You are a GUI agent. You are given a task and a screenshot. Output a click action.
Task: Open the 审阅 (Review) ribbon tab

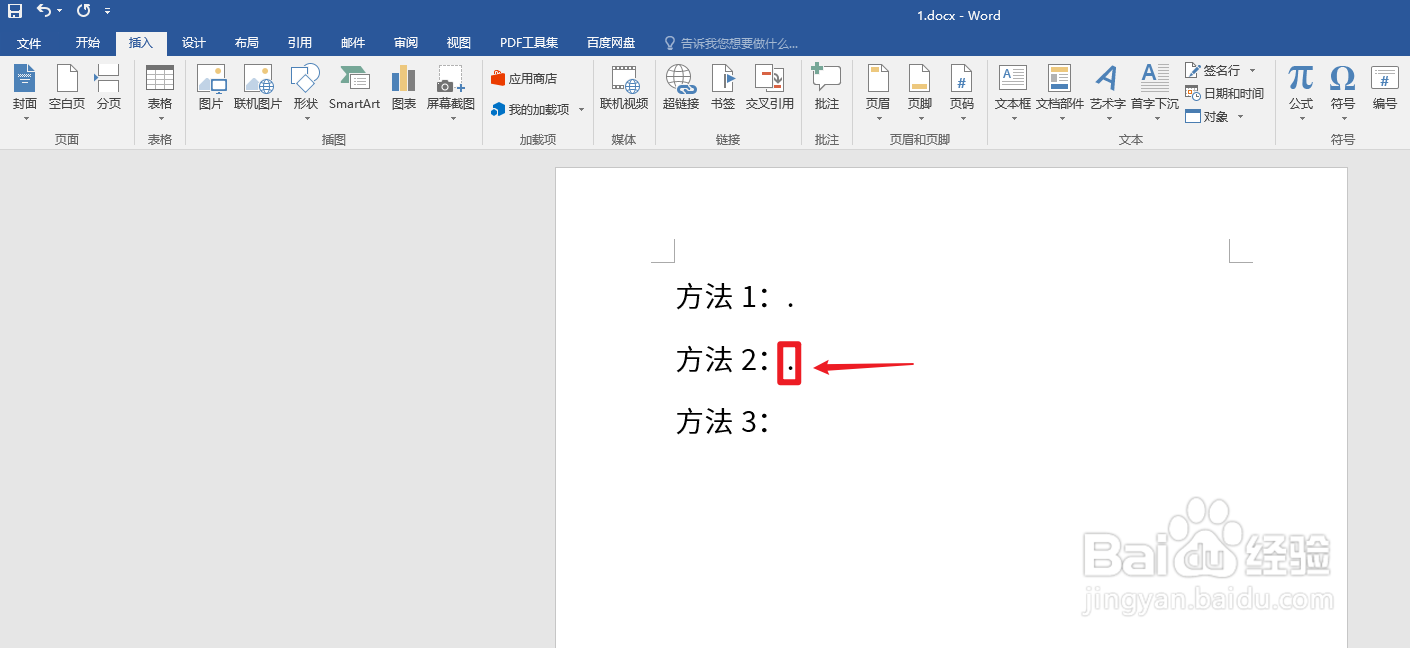(x=405, y=42)
